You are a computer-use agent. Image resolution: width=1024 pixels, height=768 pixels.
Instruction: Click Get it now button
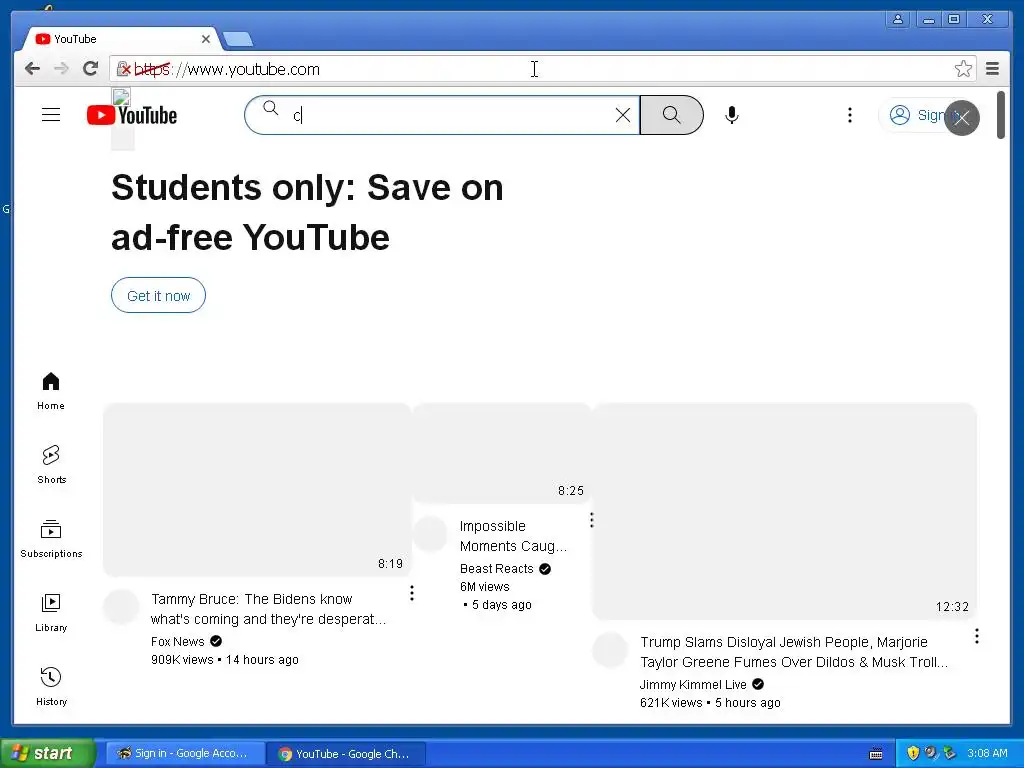159,296
